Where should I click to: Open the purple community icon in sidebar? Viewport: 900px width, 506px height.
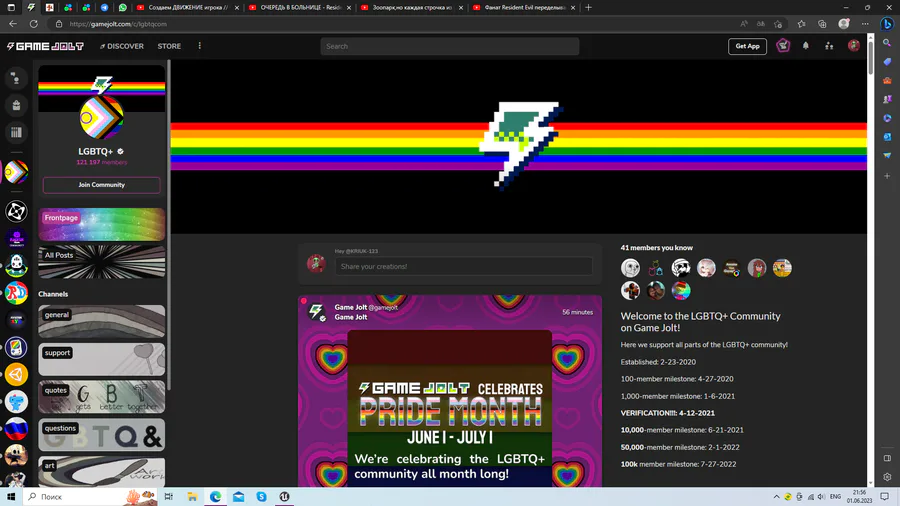click(16, 238)
